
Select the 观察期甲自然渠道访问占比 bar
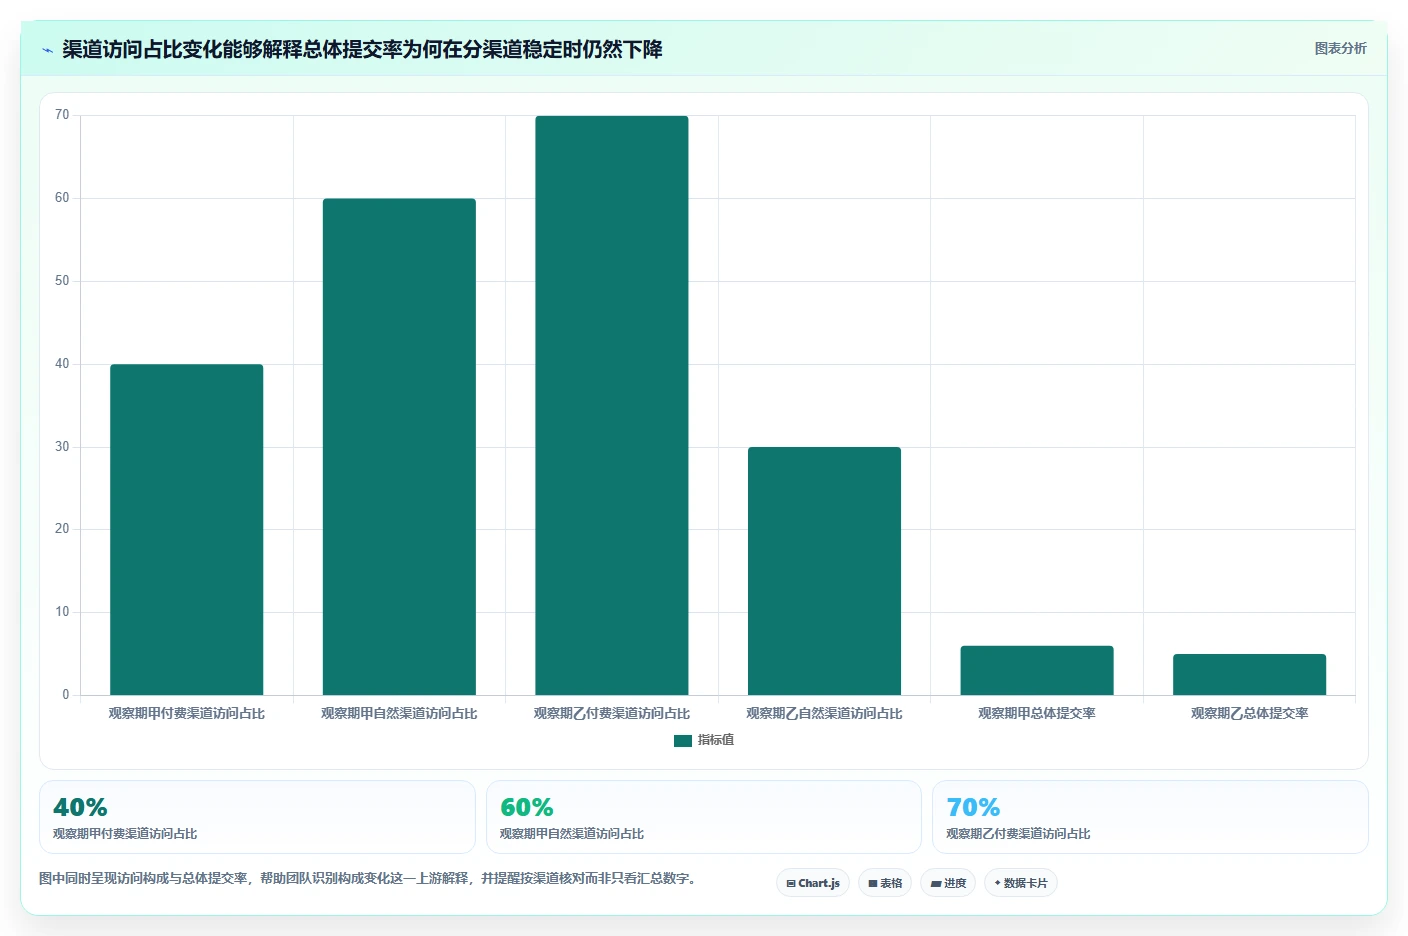[399, 446]
